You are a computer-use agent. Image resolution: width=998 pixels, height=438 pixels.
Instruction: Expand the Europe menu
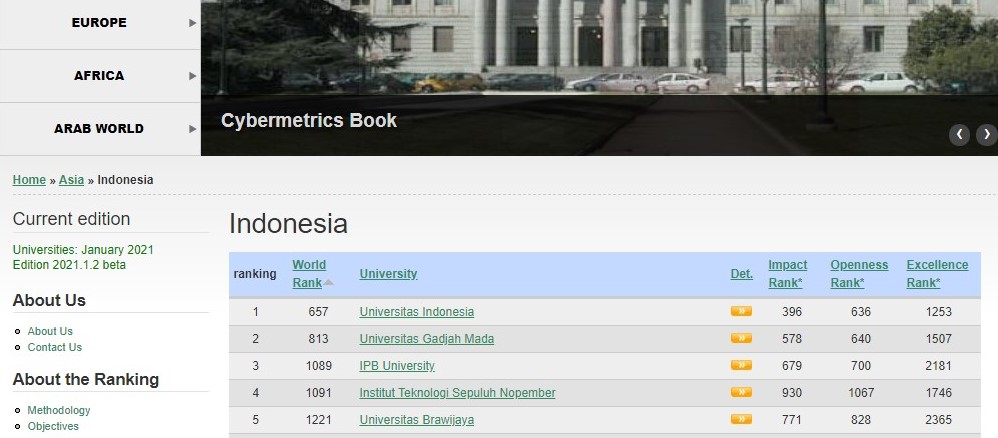pos(100,23)
